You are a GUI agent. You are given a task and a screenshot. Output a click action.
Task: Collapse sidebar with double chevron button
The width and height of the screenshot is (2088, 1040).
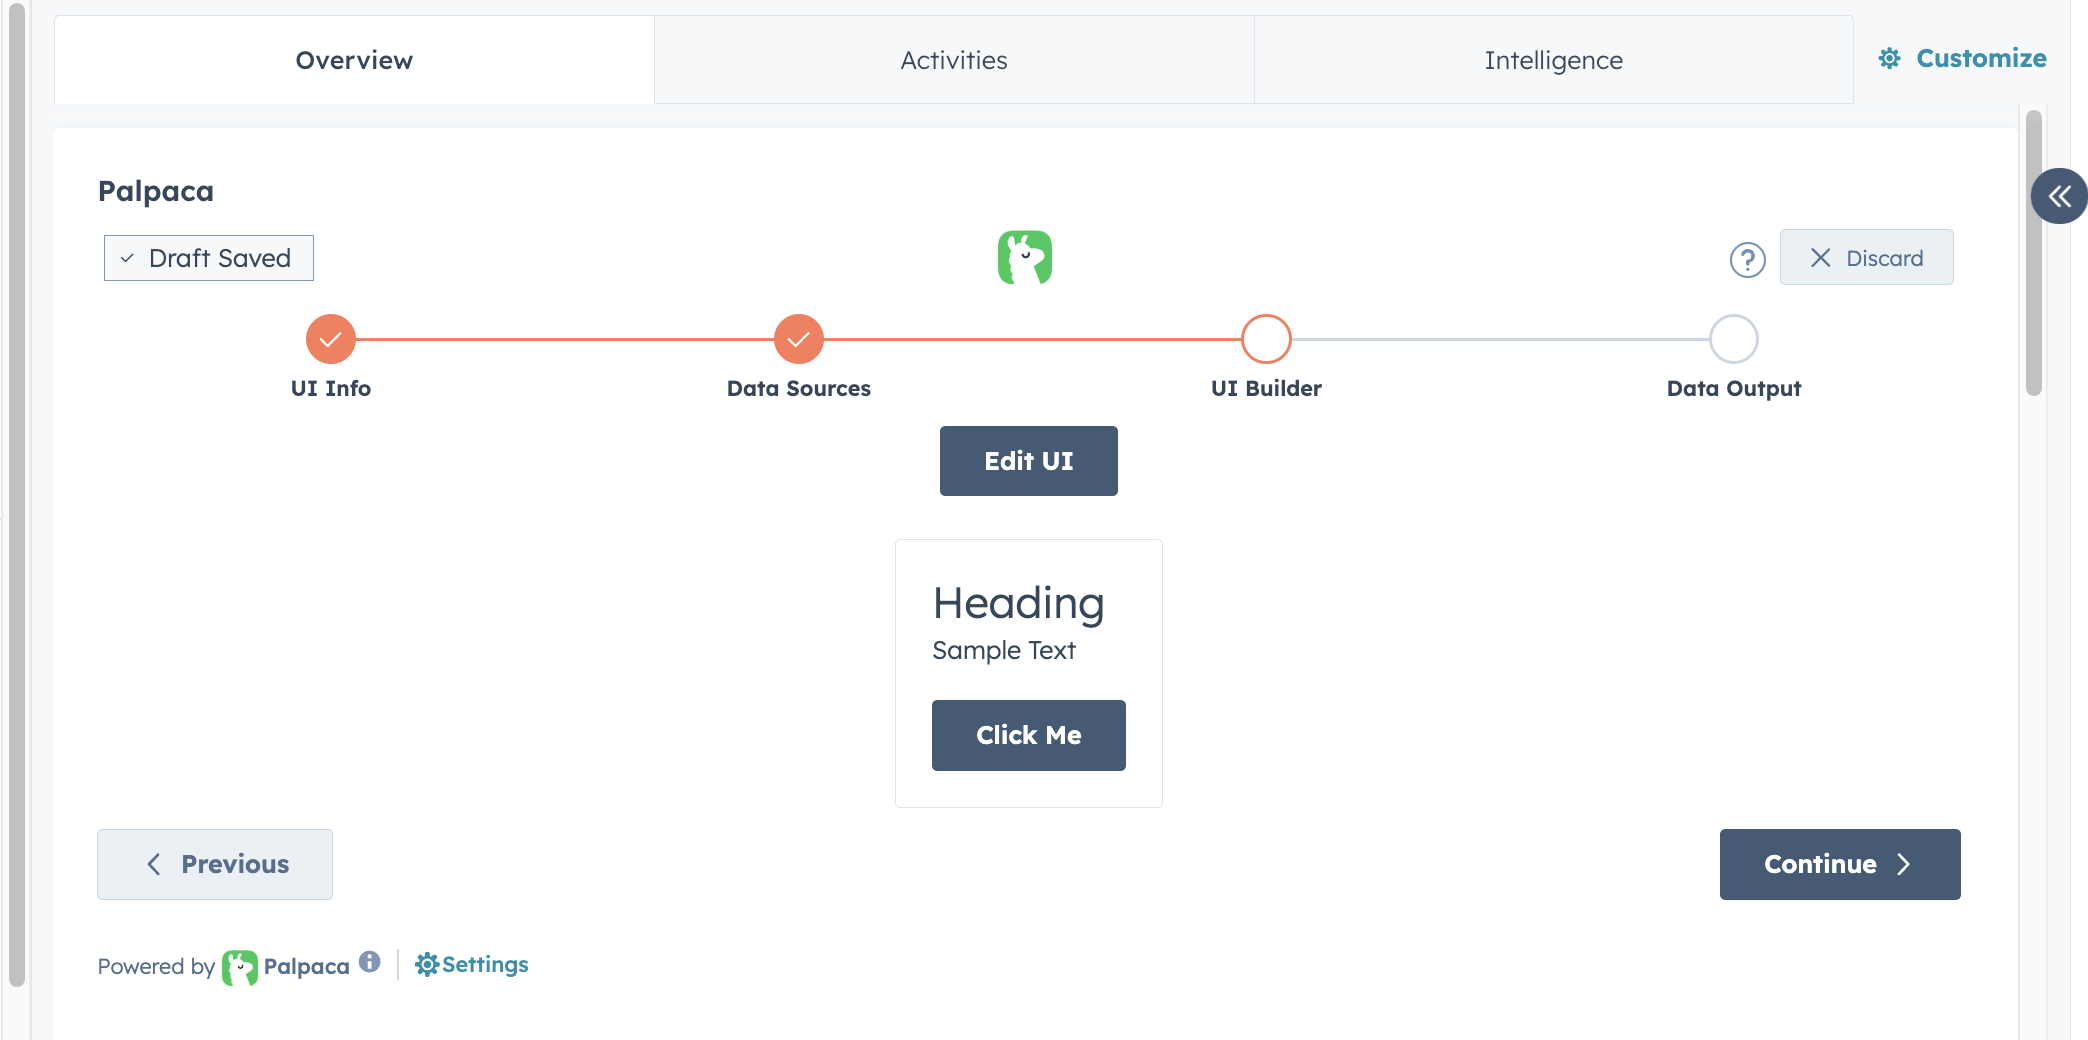[2058, 196]
